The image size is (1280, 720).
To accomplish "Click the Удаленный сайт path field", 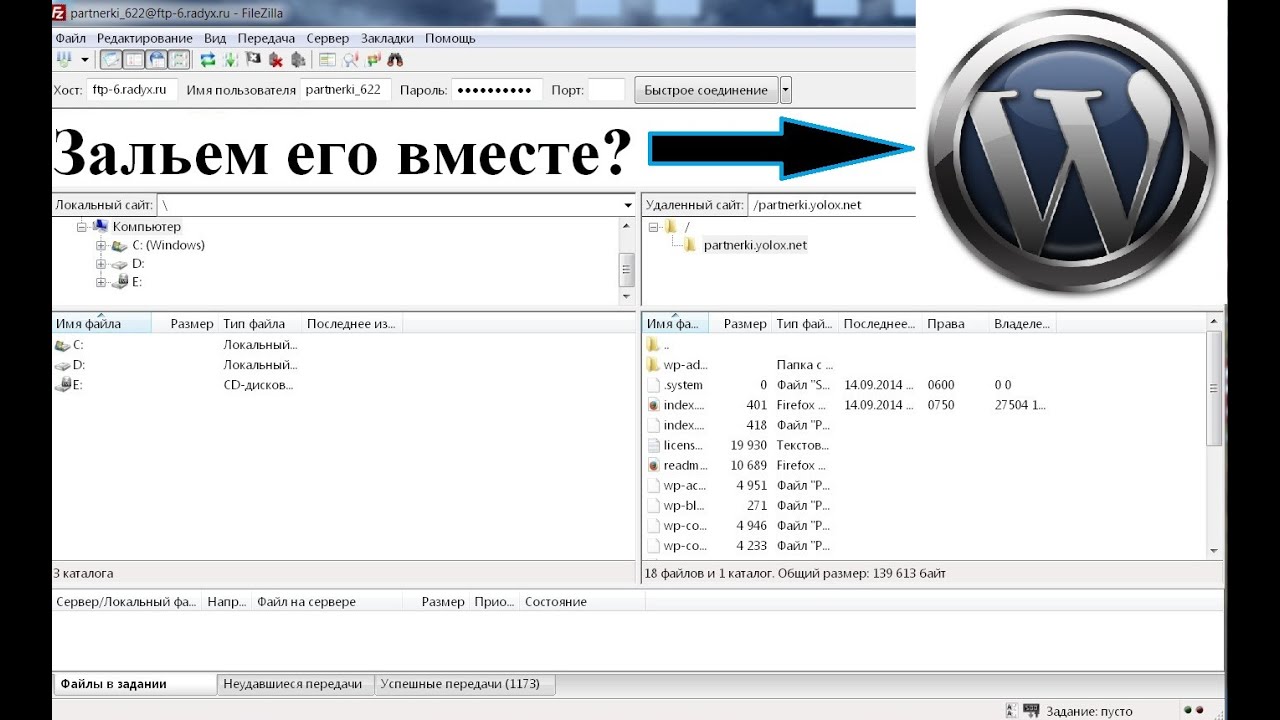I will [832, 205].
